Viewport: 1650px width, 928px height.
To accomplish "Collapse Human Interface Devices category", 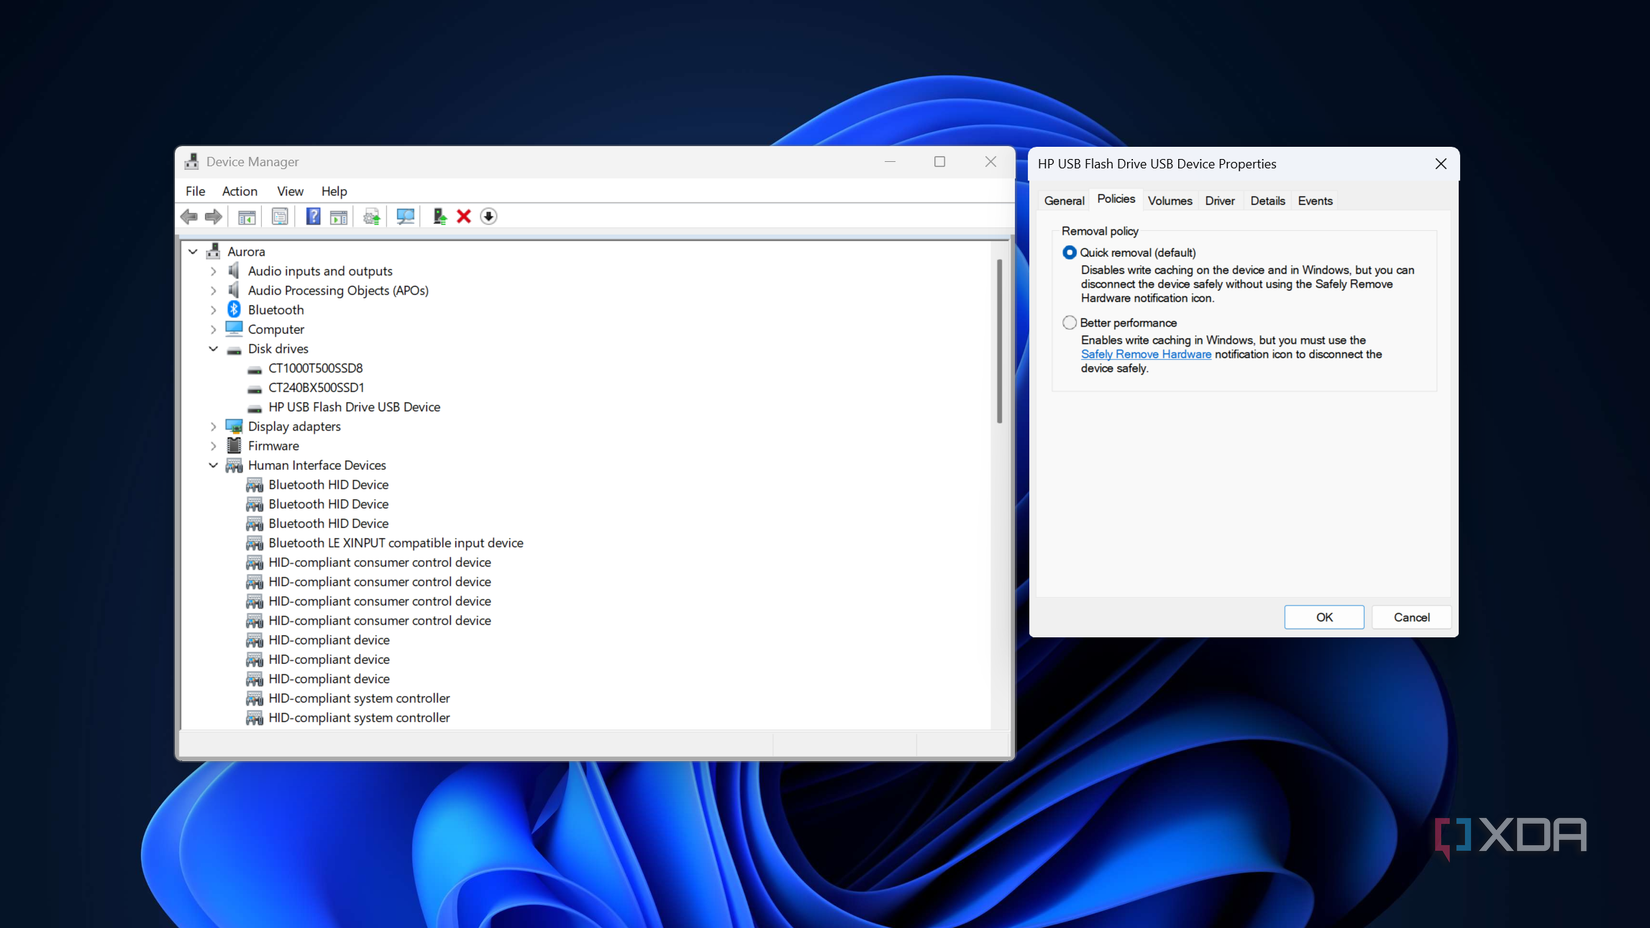I will coord(213,465).
